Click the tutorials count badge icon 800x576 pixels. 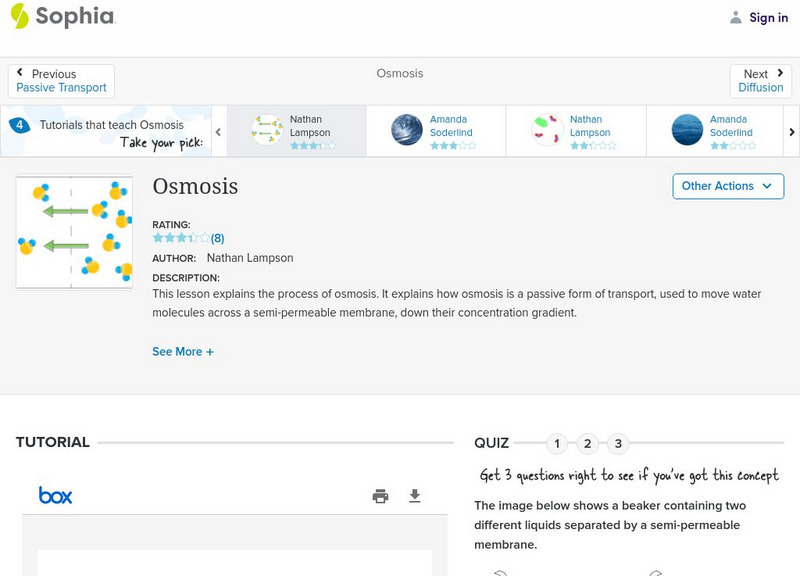(x=18, y=125)
